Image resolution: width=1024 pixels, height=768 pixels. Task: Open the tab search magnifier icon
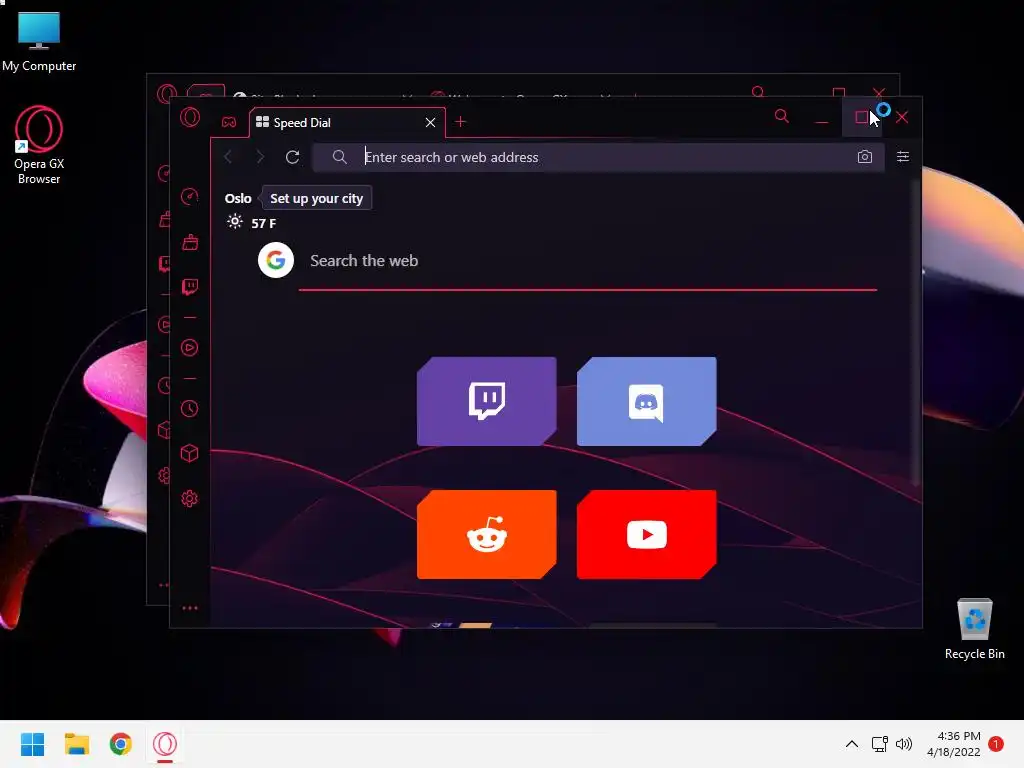pos(782,116)
